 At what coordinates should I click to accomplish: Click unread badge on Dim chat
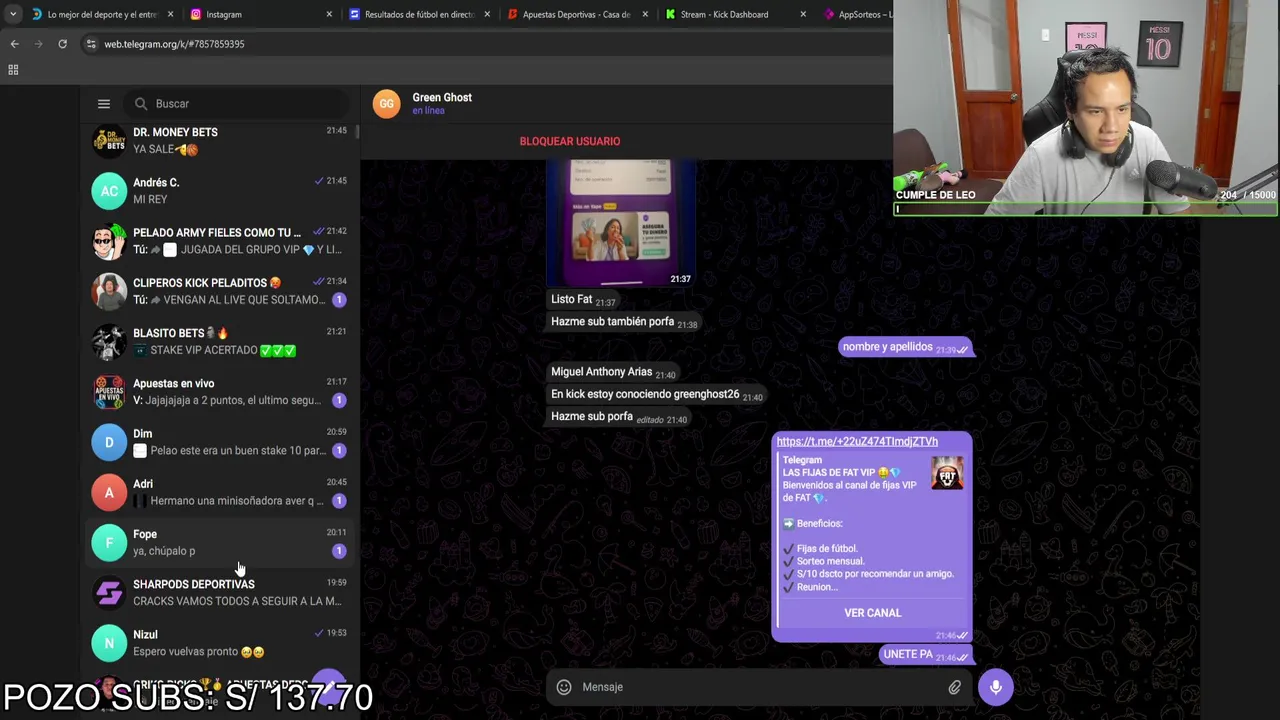click(x=339, y=450)
